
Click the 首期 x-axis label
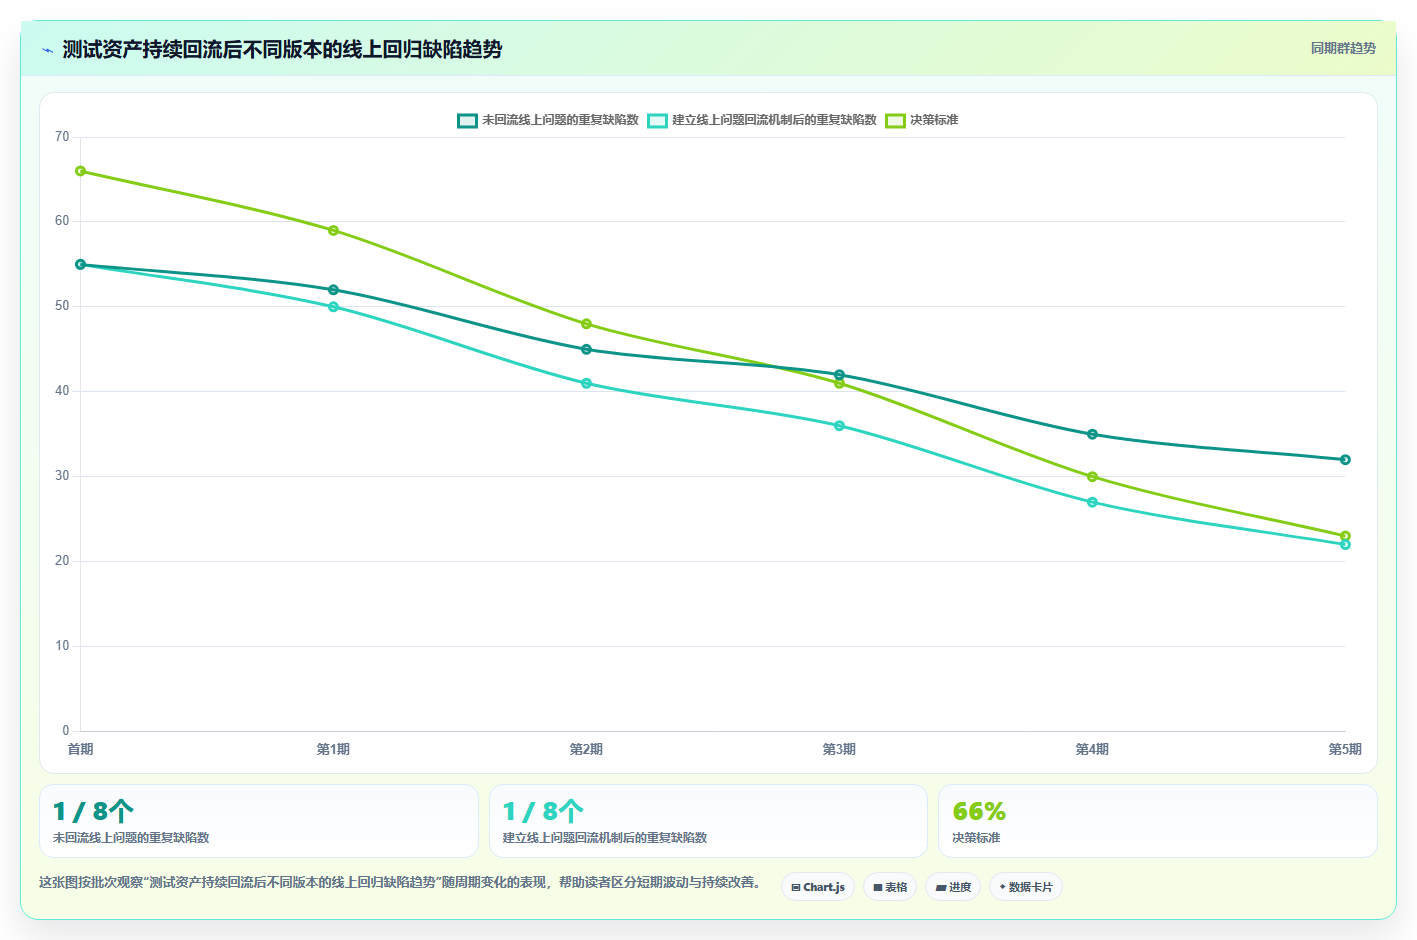[81, 749]
